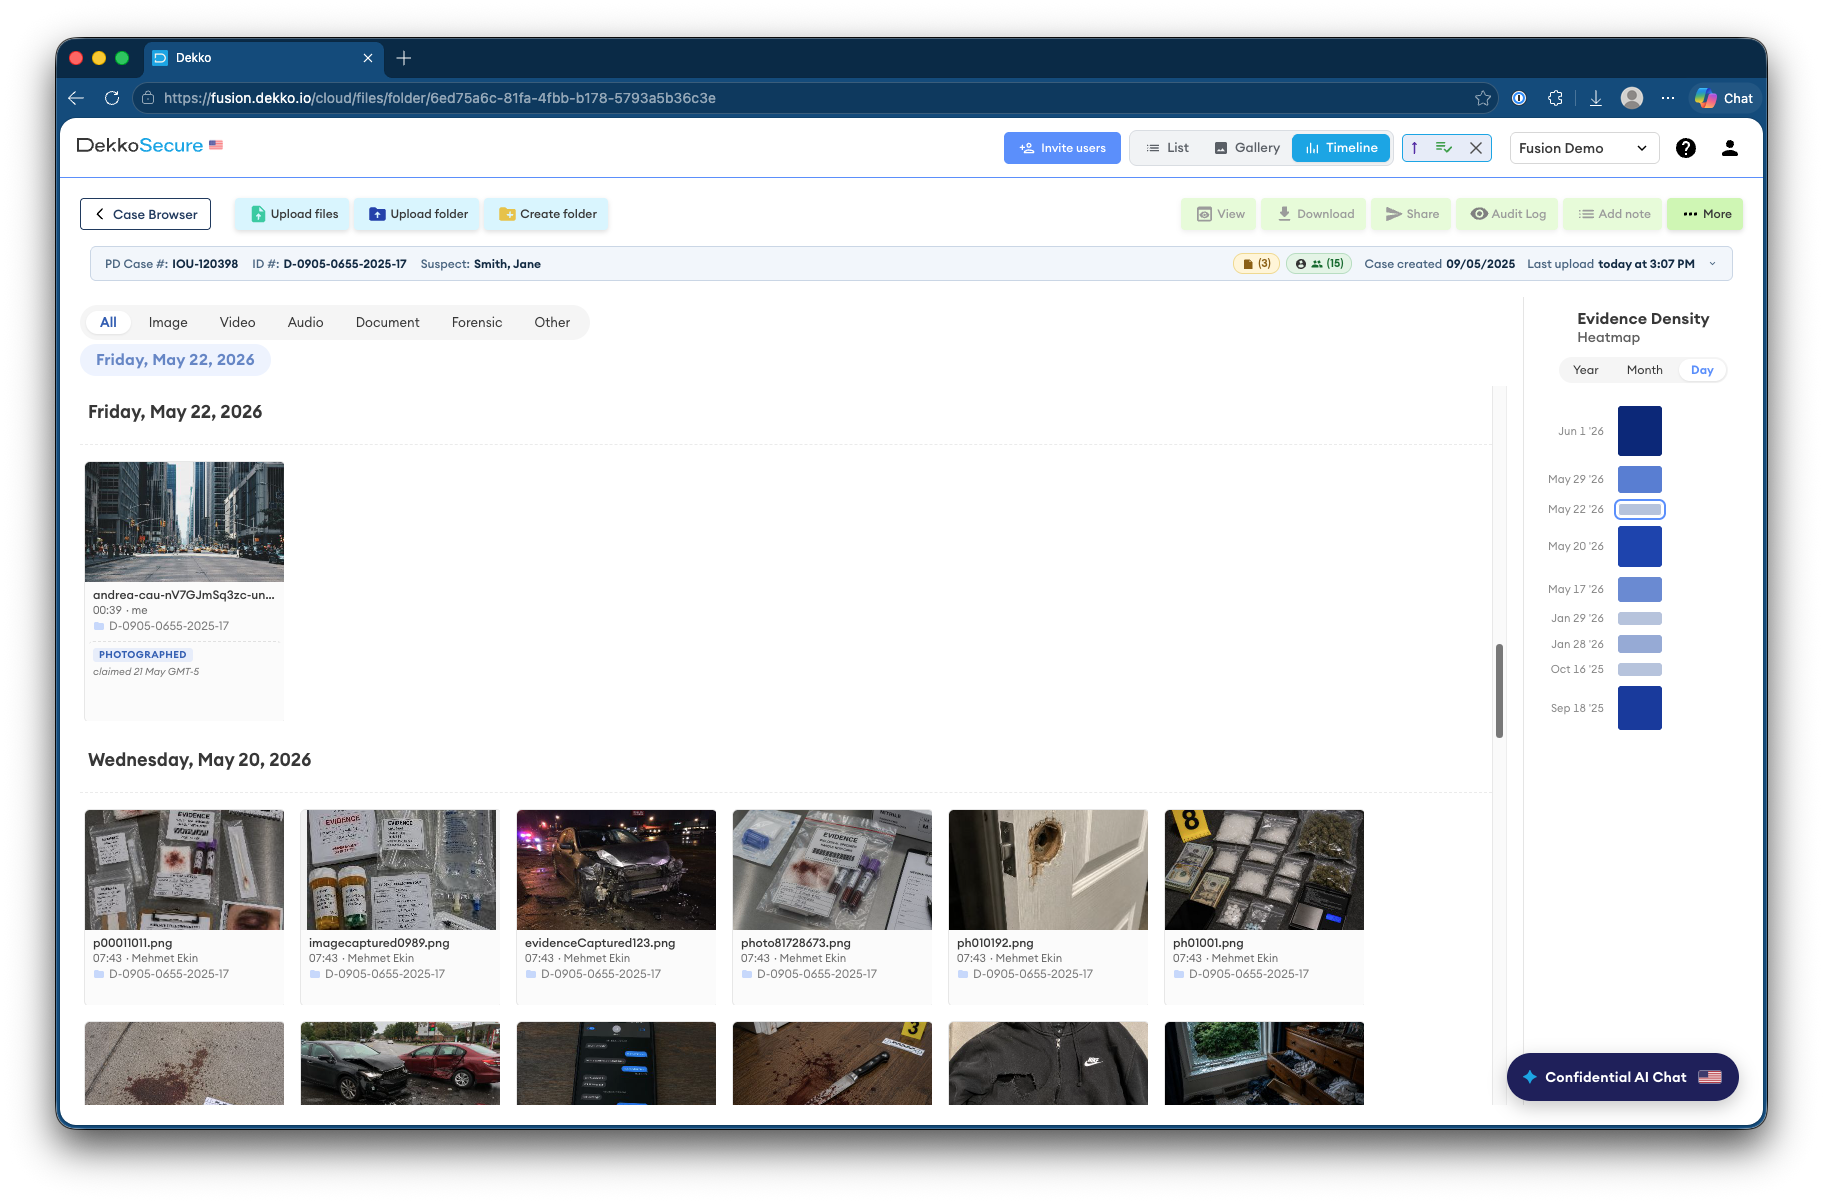Open browser extensions puzzle icon
Image resolution: width=1823 pixels, height=1203 pixels.
[x=1555, y=98]
